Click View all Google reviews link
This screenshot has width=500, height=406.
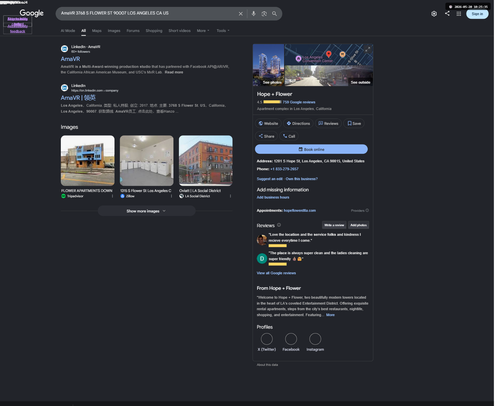pos(276,273)
